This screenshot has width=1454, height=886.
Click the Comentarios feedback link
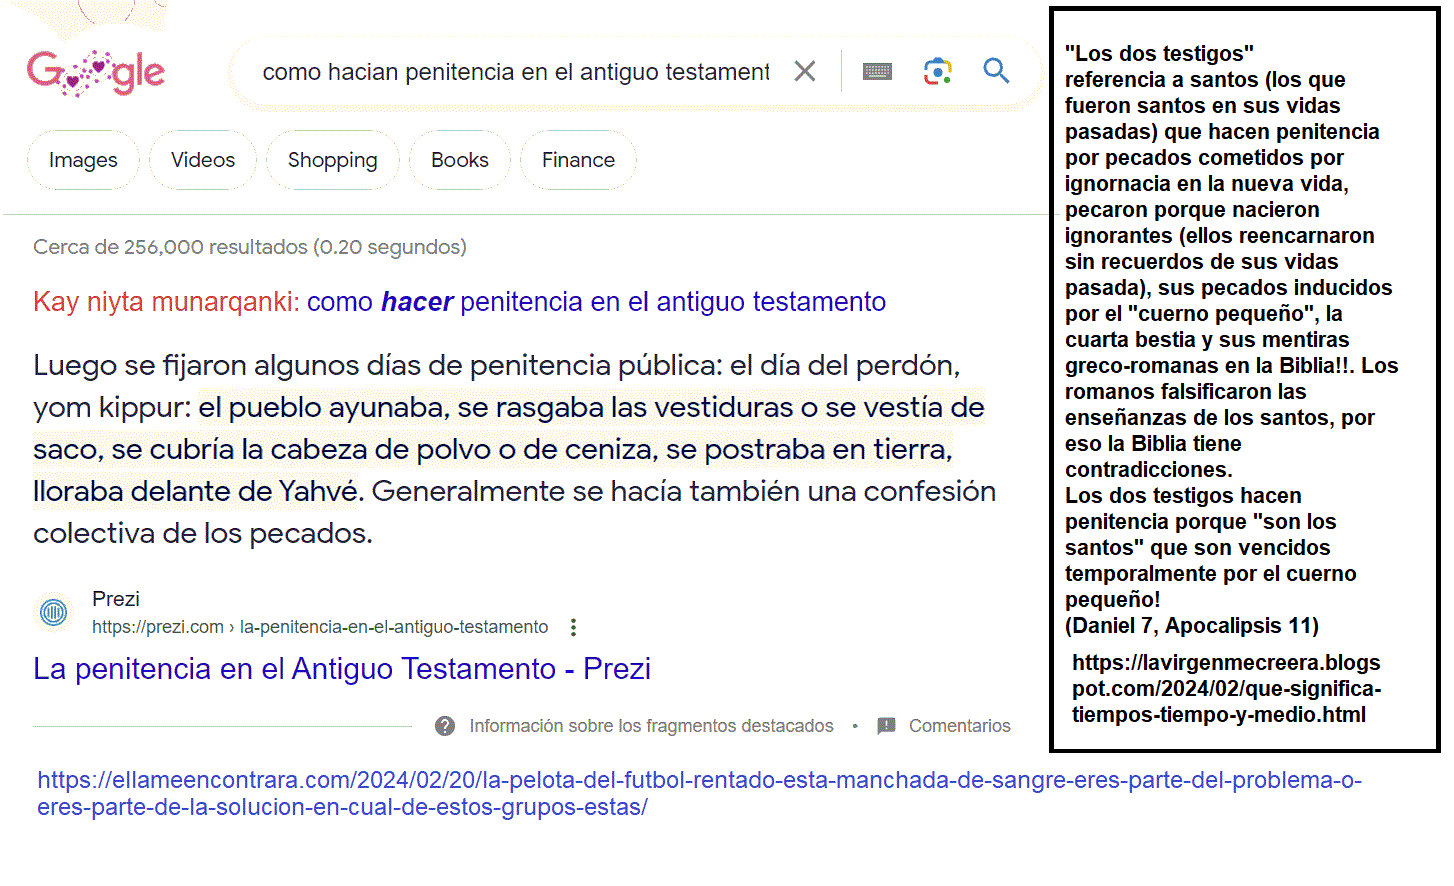960,725
